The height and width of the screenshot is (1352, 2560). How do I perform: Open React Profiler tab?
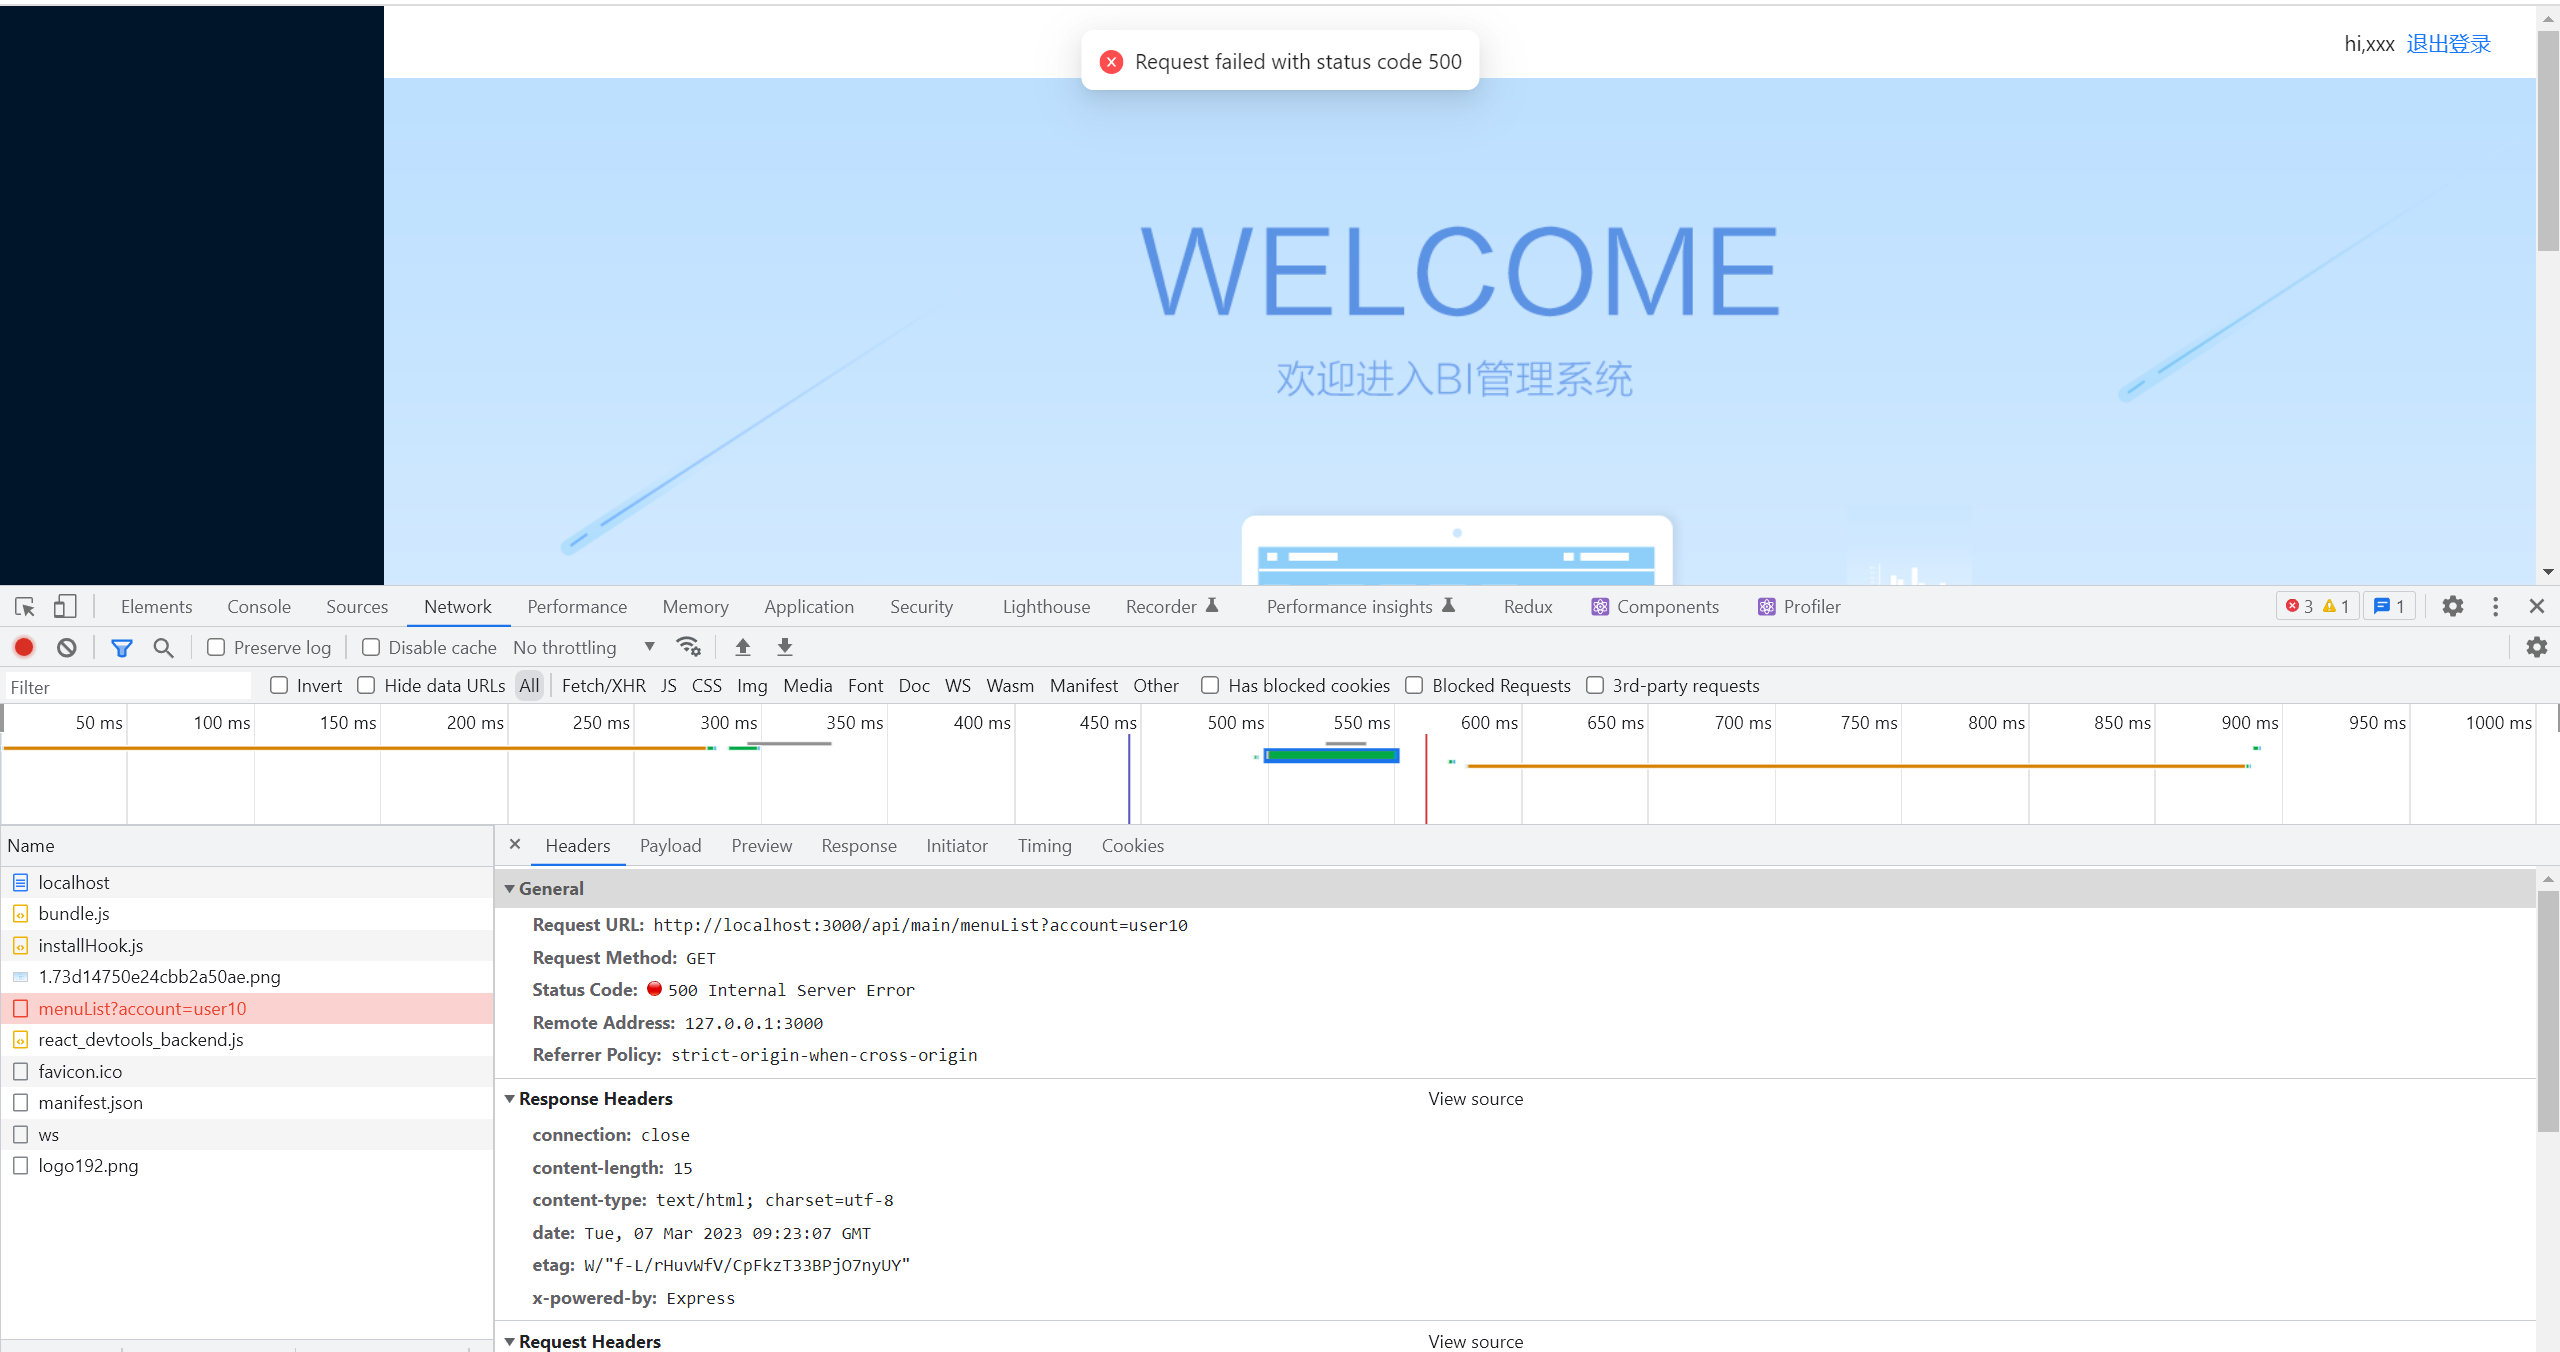[x=1799, y=606]
